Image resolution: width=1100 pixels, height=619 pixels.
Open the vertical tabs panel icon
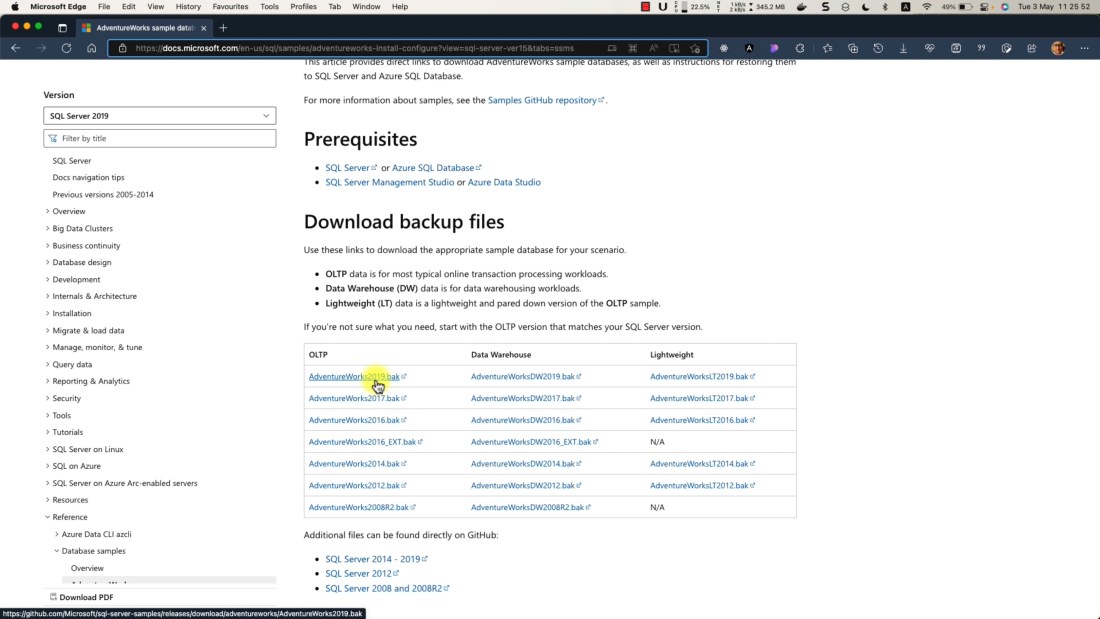[x=62, y=28]
